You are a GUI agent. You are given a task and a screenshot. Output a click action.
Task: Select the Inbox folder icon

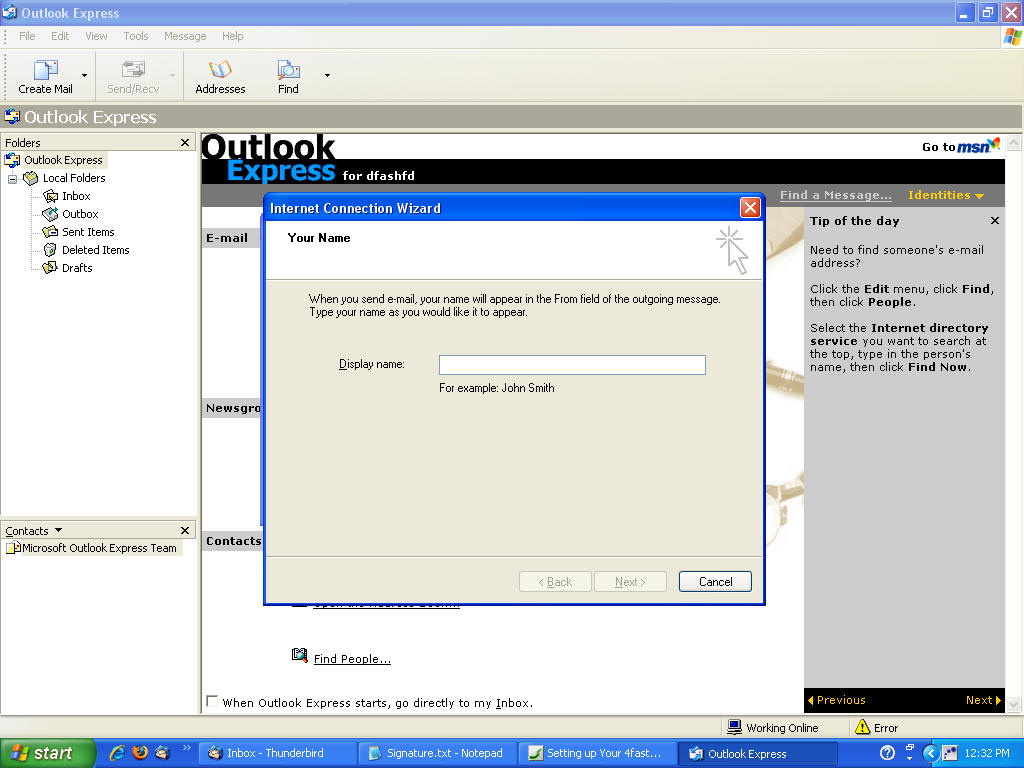point(50,196)
